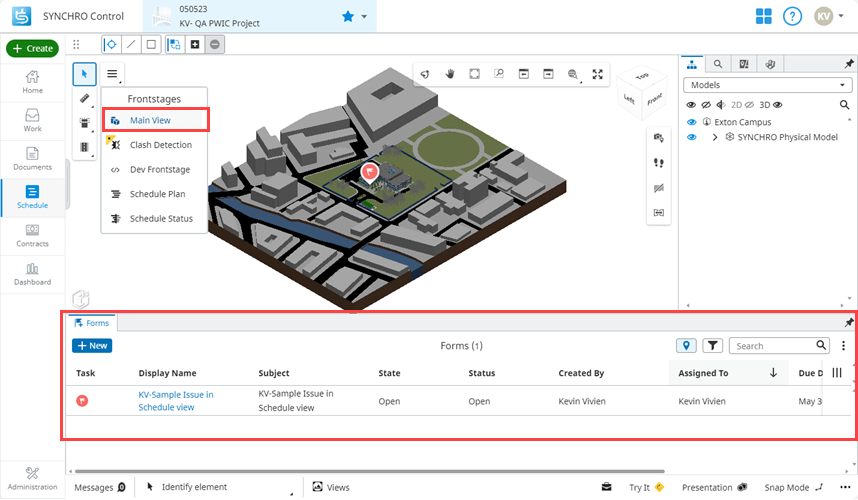Image resolution: width=858 pixels, height=500 pixels.
Task: Open the Schedule section in sidebar
Action: coord(32,197)
